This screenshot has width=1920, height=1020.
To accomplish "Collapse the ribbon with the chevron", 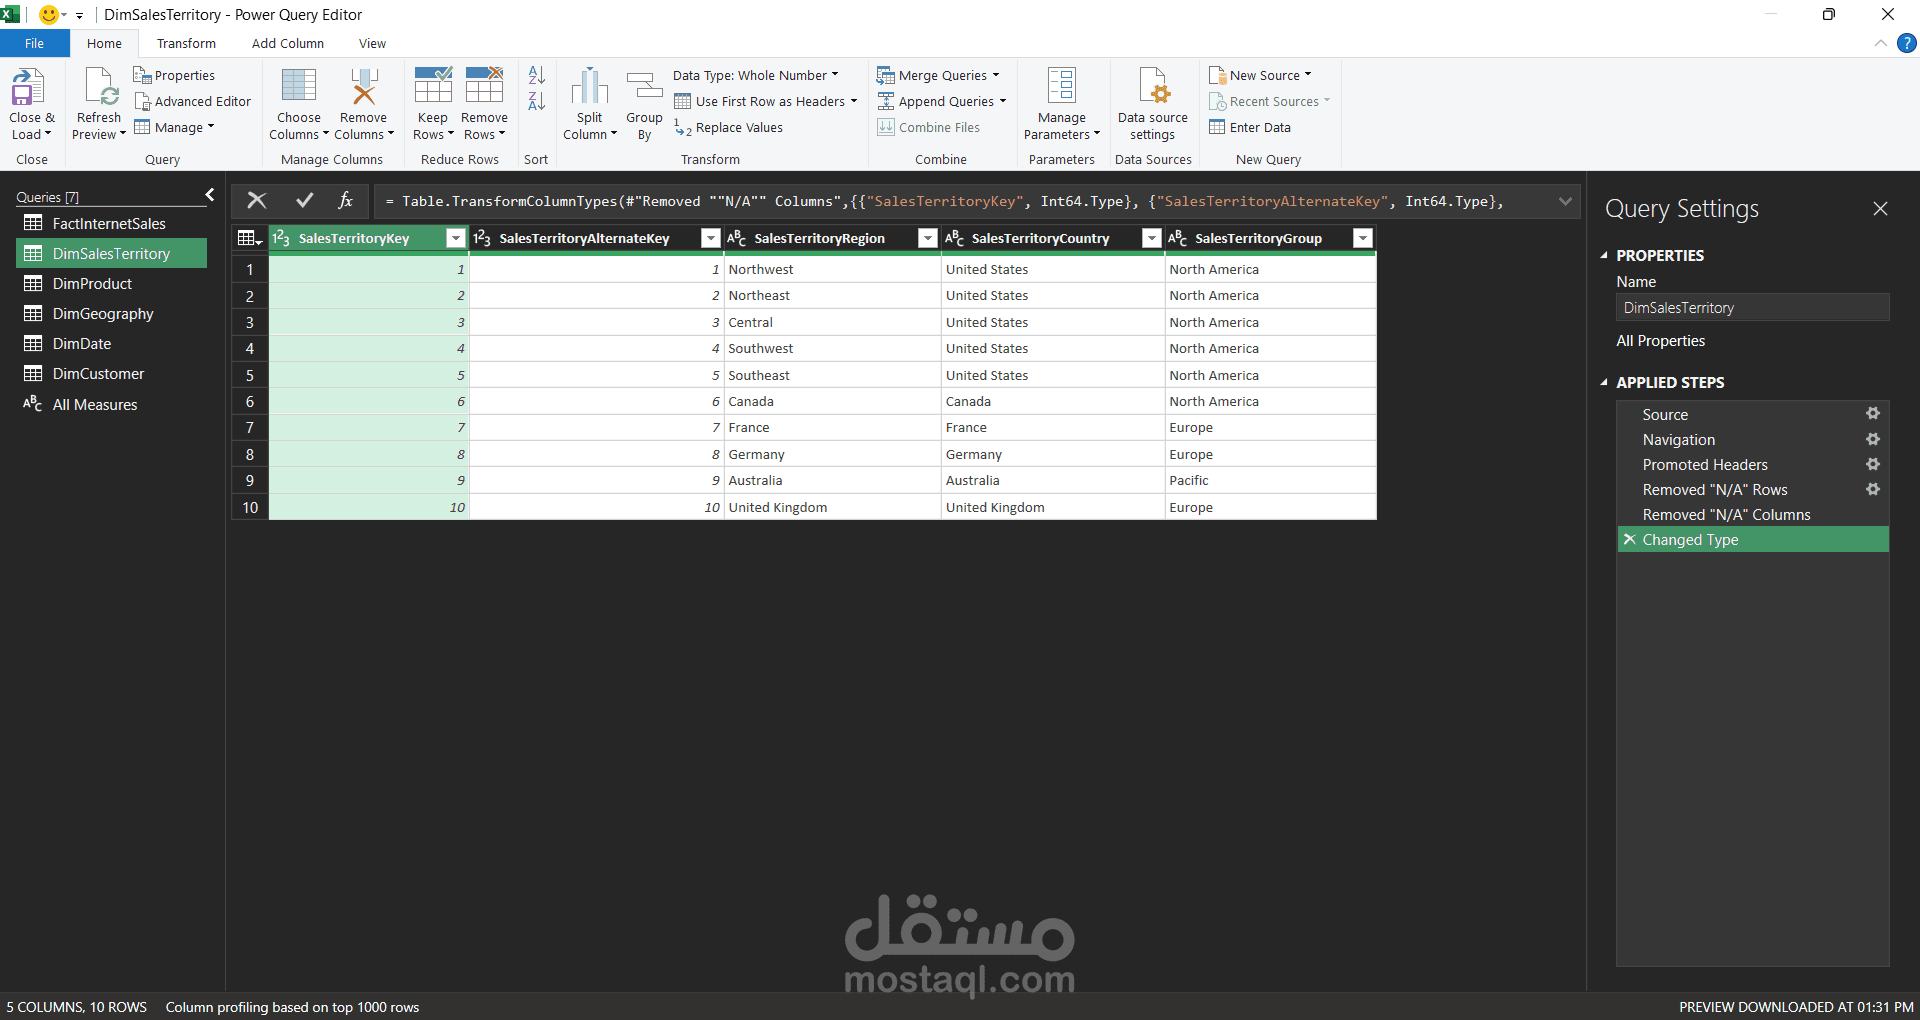I will [1880, 43].
